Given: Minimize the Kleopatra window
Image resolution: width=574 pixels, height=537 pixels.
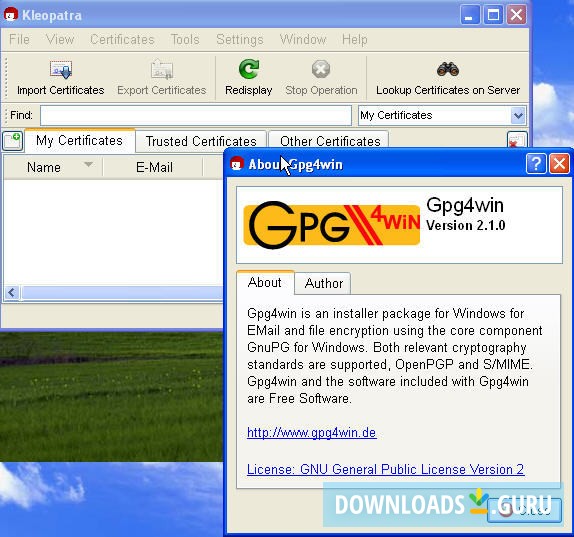Looking at the screenshot, I should point(470,15).
